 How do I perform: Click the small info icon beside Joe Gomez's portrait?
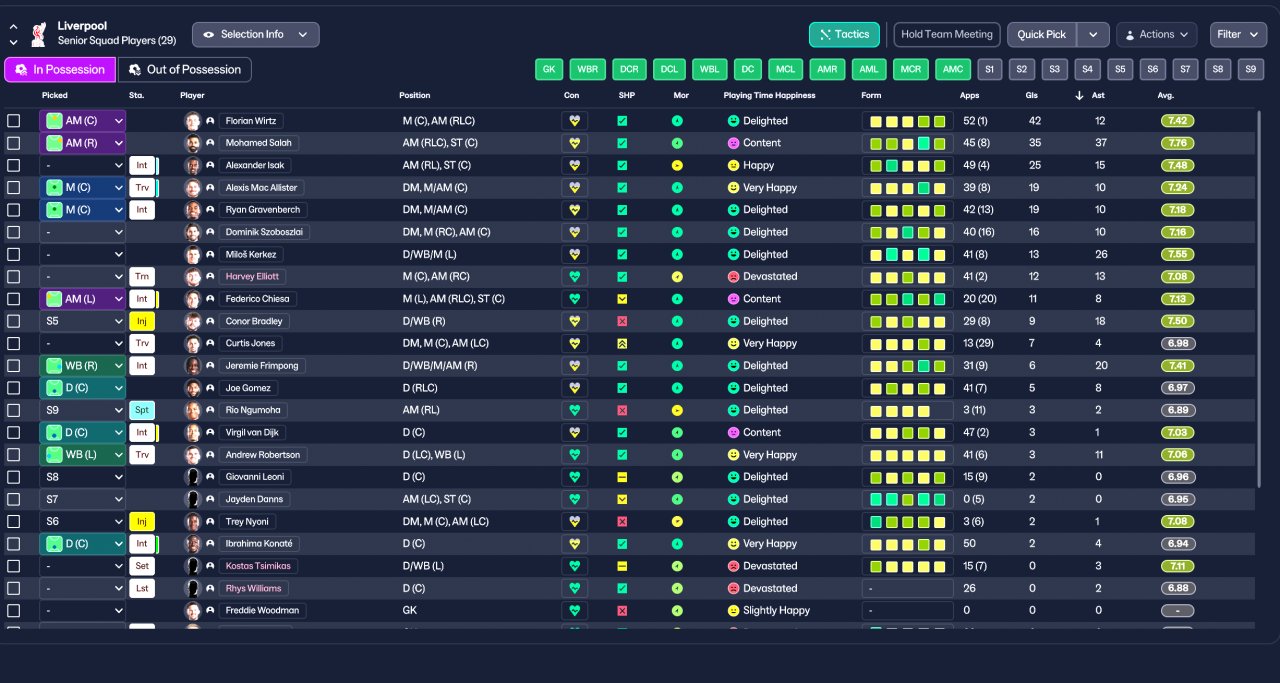[x=210, y=388]
